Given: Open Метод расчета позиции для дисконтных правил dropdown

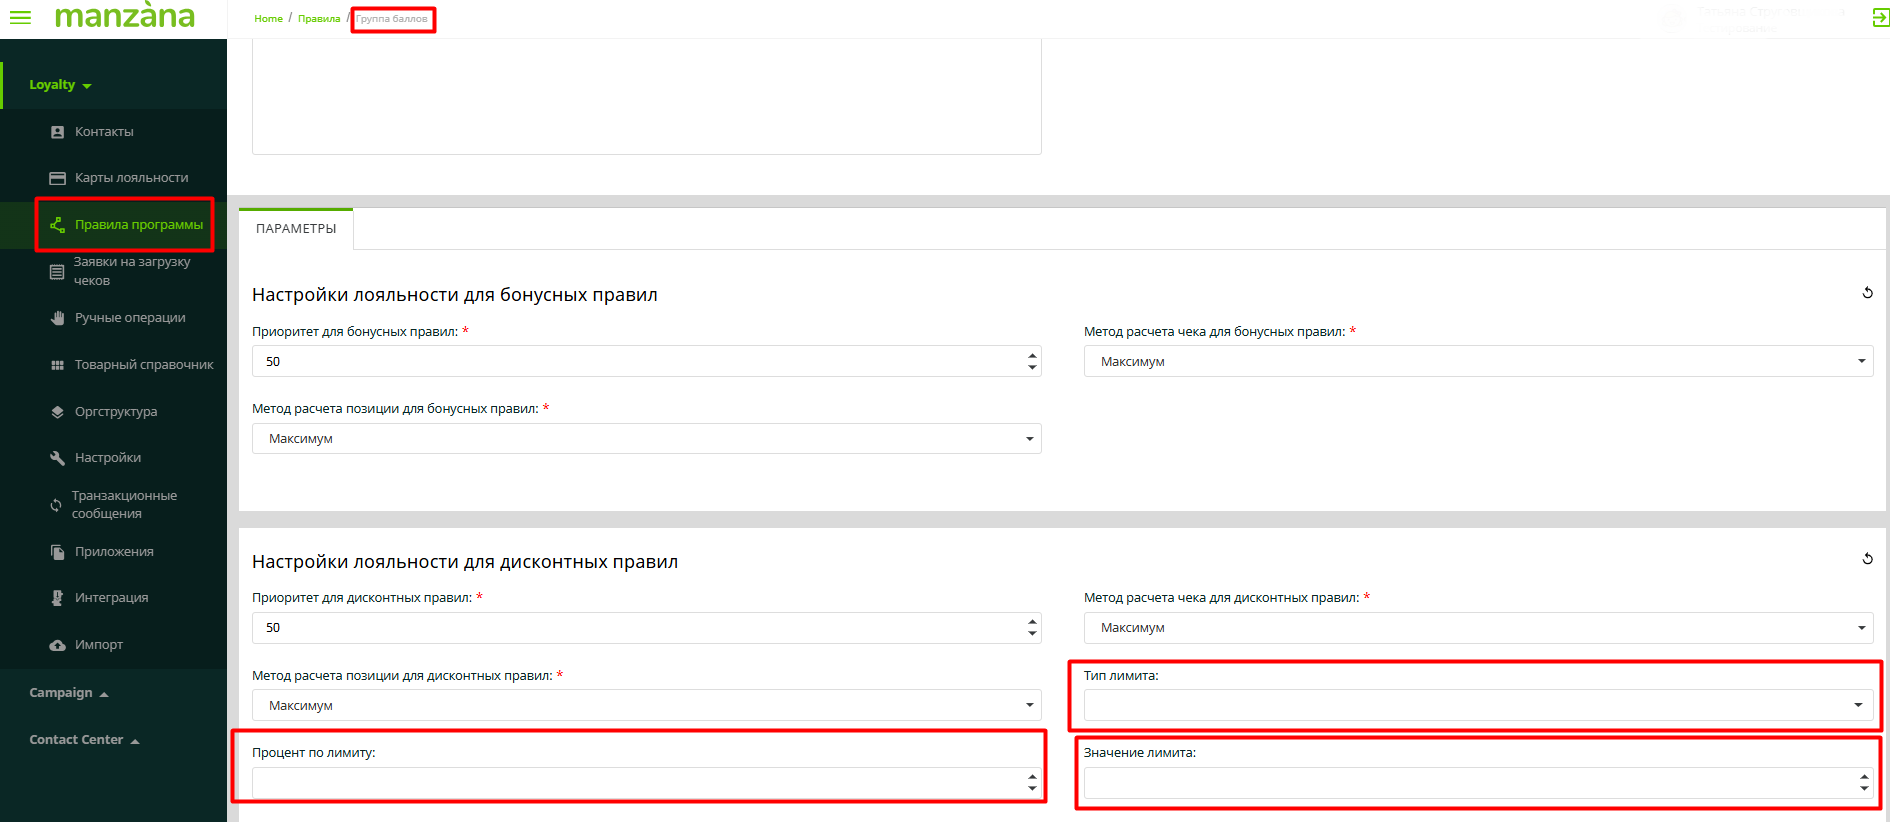Looking at the screenshot, I should 646,705.
